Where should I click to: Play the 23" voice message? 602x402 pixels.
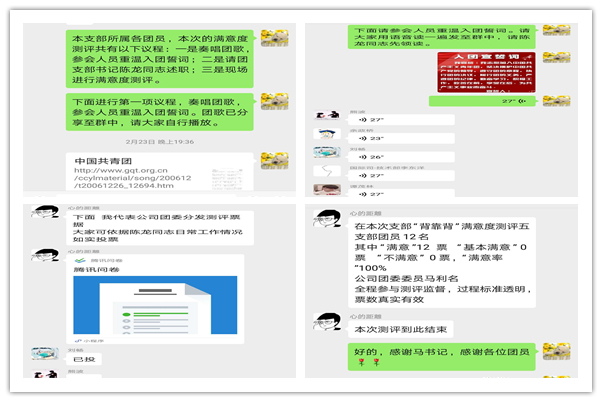coord(402,138)
